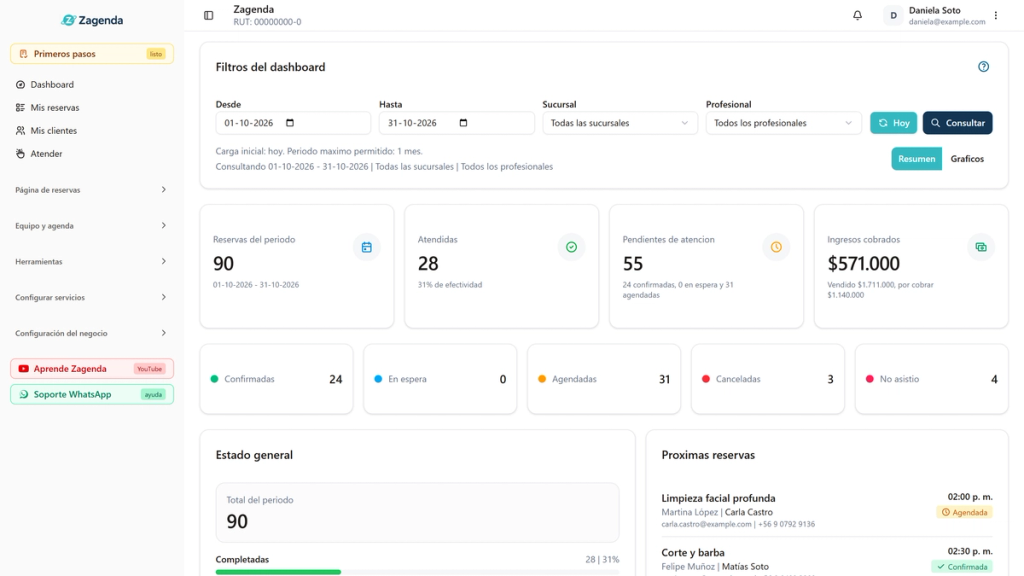The width and height of the screenshot is (1024, 576).
Task: Click the Agendadas count card
Action: 604,379
